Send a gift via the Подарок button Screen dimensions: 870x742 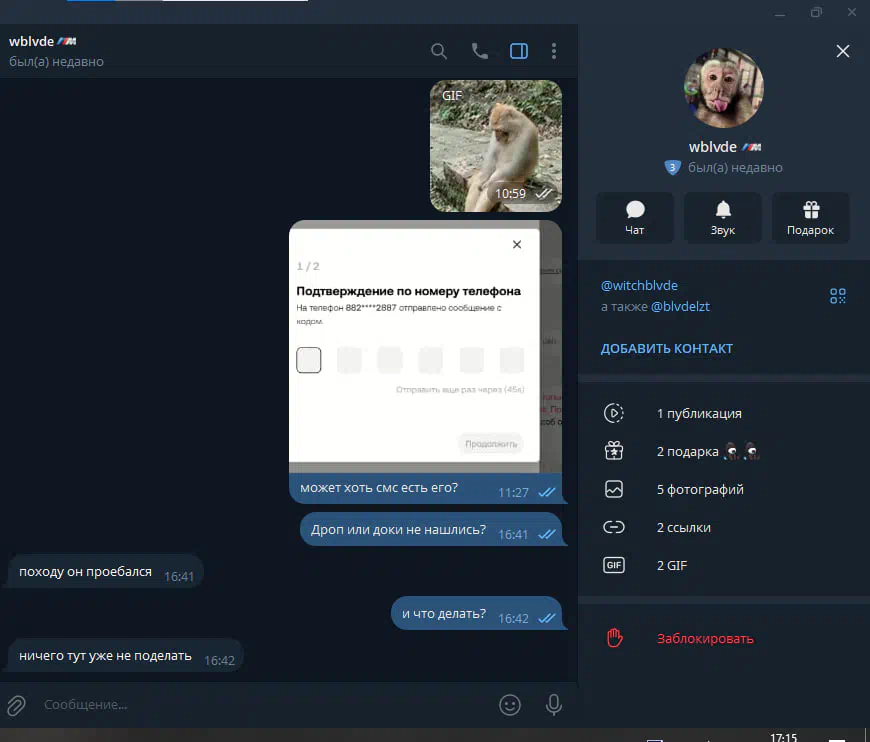810,218
